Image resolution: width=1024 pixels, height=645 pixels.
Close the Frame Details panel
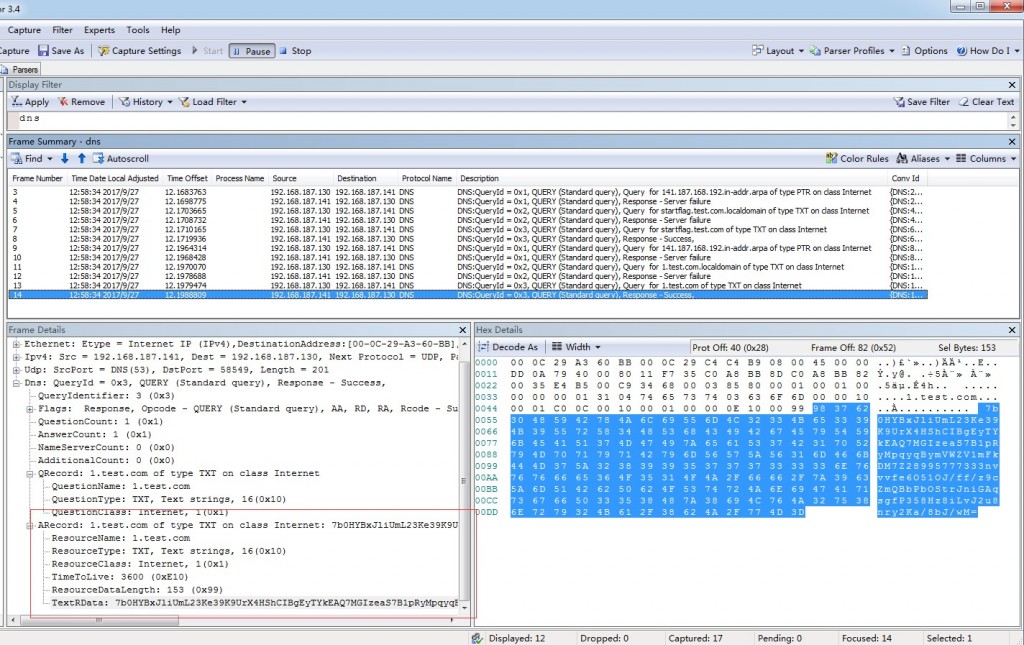pos(463,330)
